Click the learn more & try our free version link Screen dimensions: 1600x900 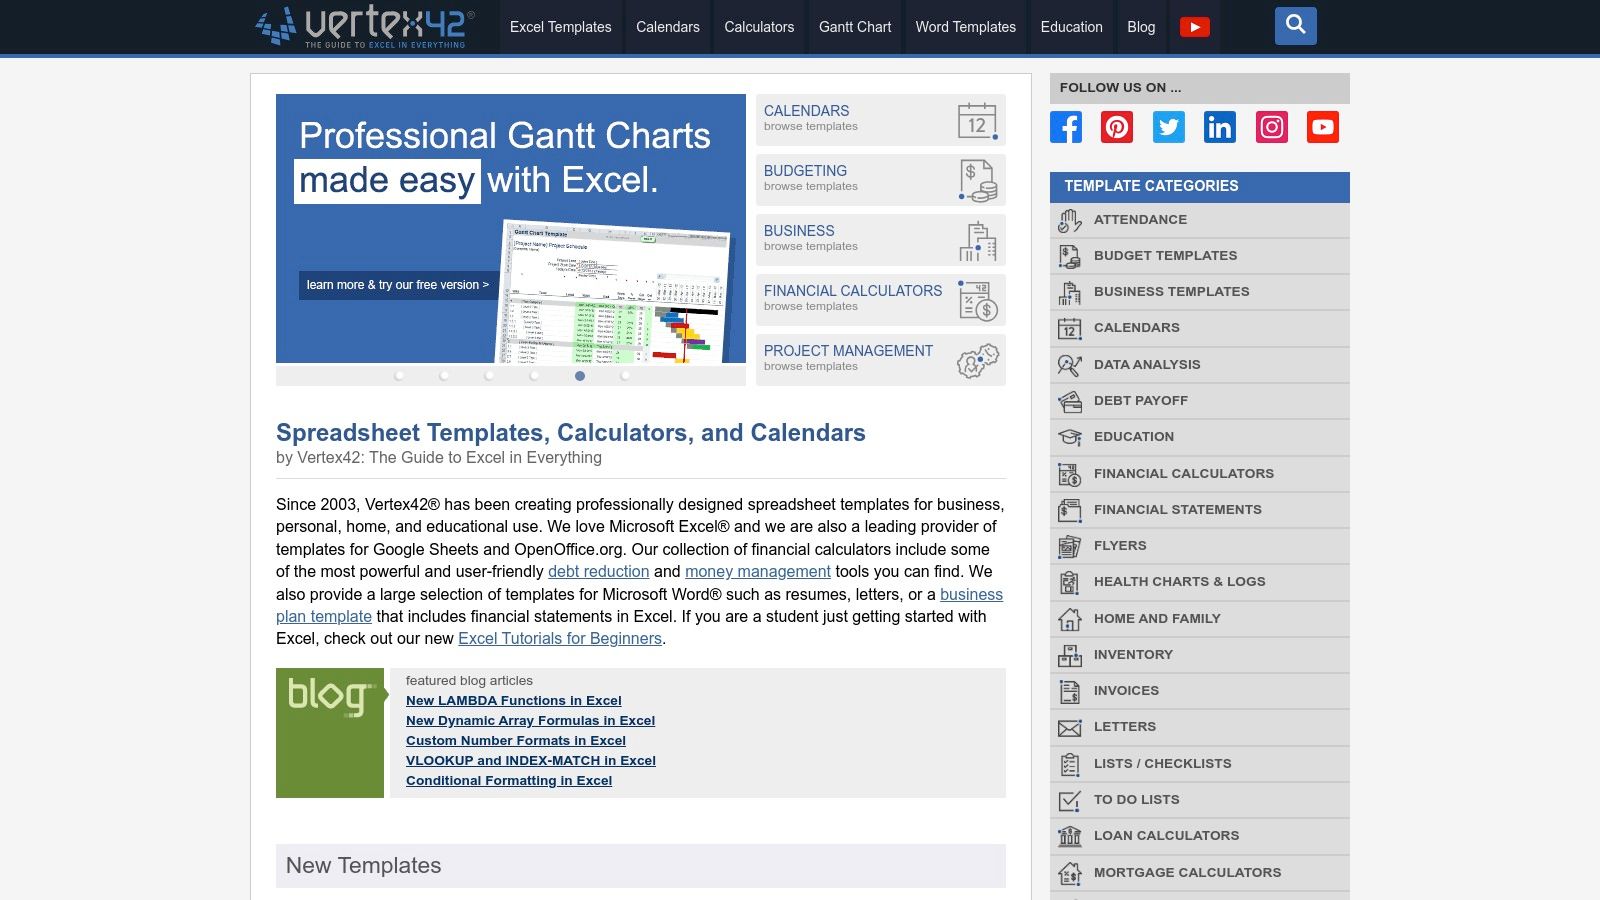[x=397, y=285]
